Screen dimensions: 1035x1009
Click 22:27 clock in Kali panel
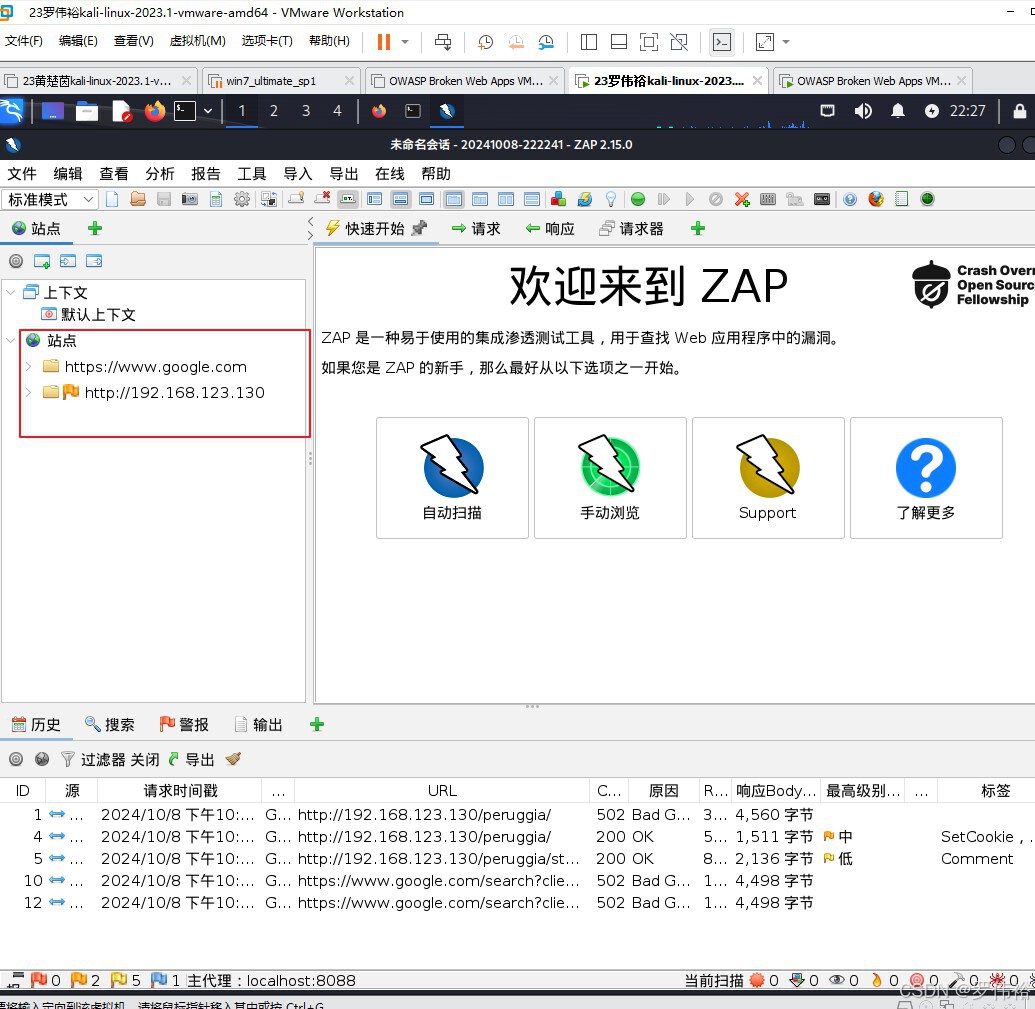(967, 111)
